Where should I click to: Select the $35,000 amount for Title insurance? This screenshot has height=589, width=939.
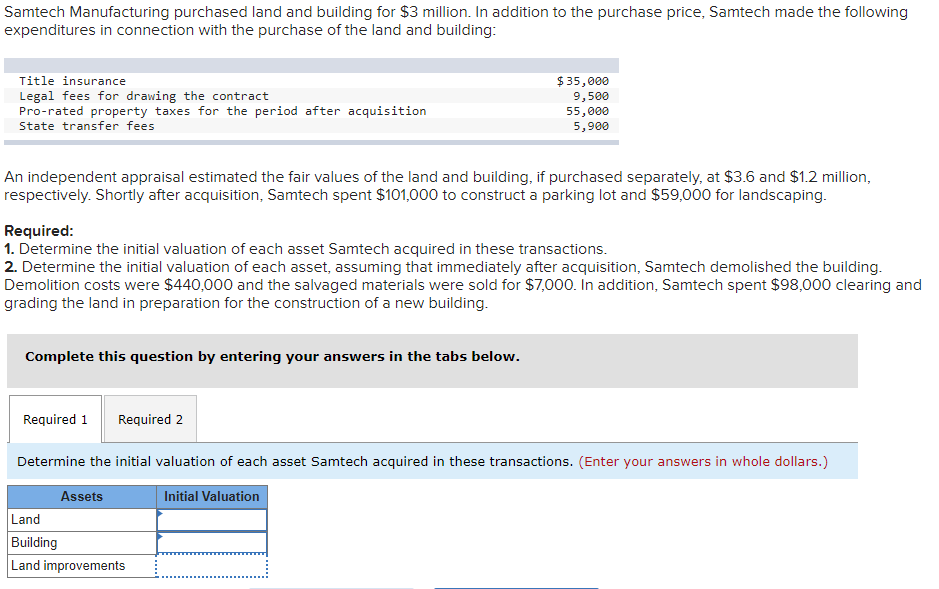pyautogui.click(x=582, y=81)
